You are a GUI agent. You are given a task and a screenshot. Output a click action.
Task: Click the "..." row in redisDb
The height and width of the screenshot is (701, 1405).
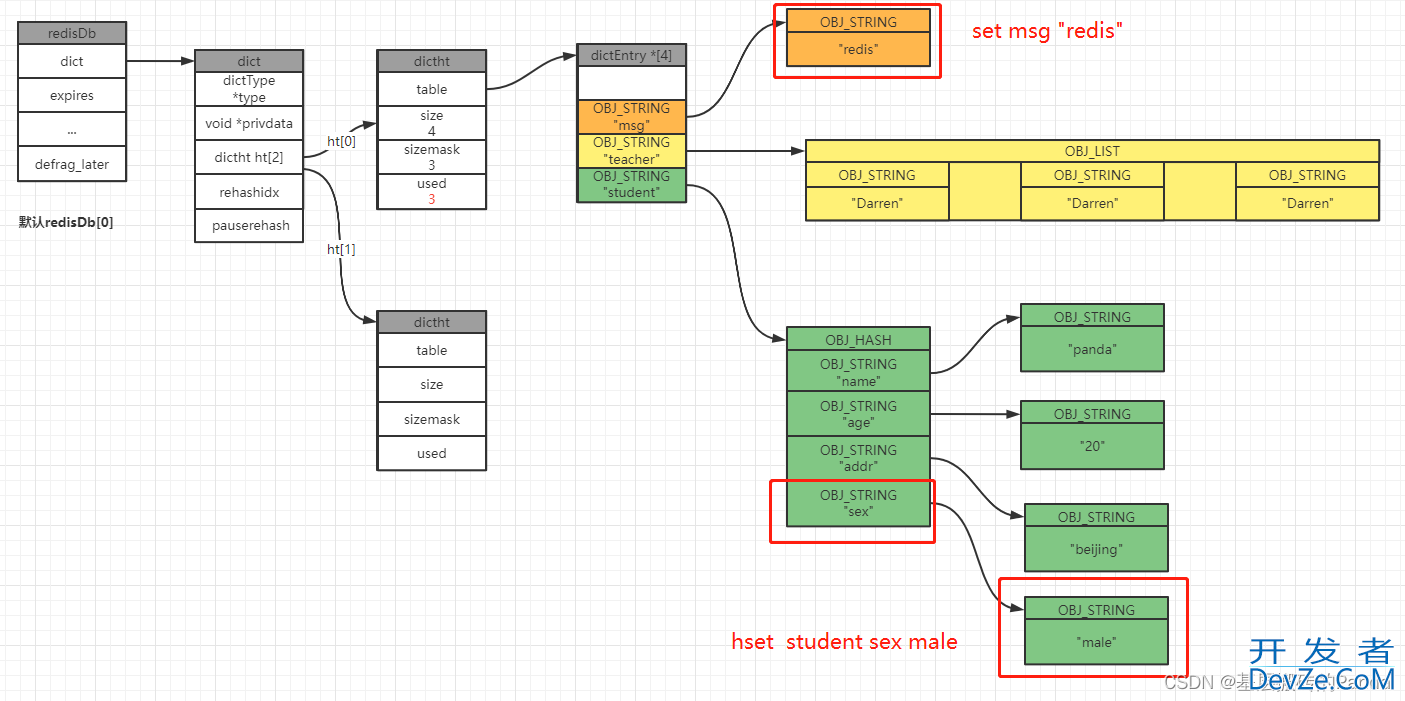(72, 130)
